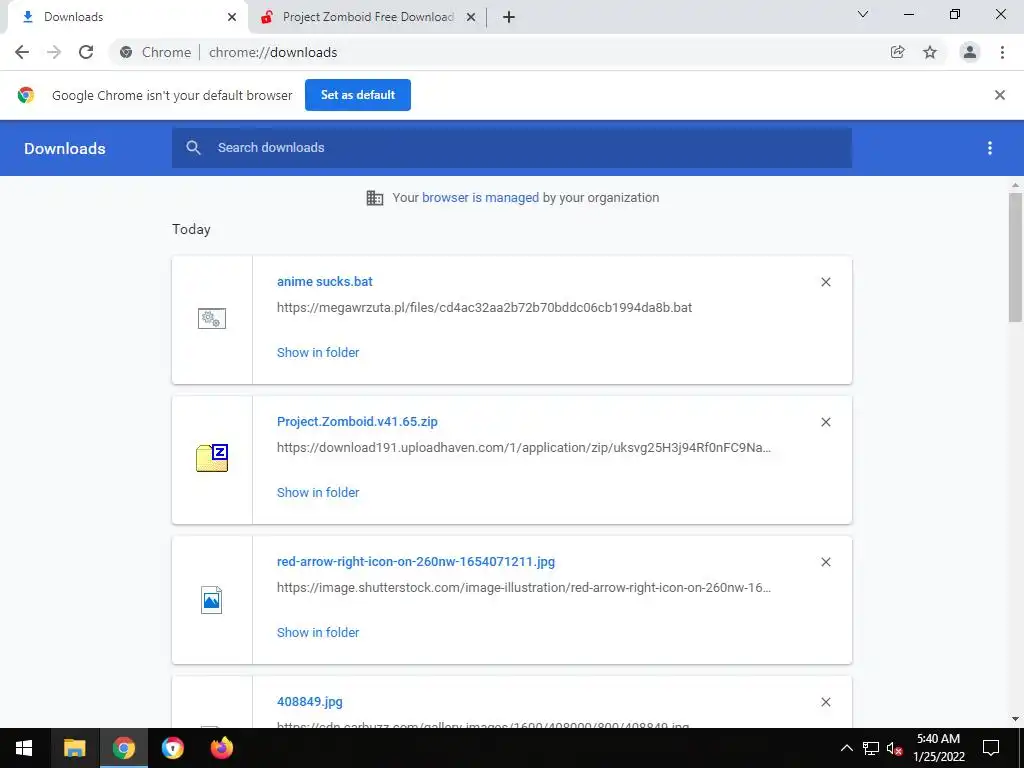Bookmark this page with the star icon
This screenshot has height=768, width=1024.
coord(930,52)
